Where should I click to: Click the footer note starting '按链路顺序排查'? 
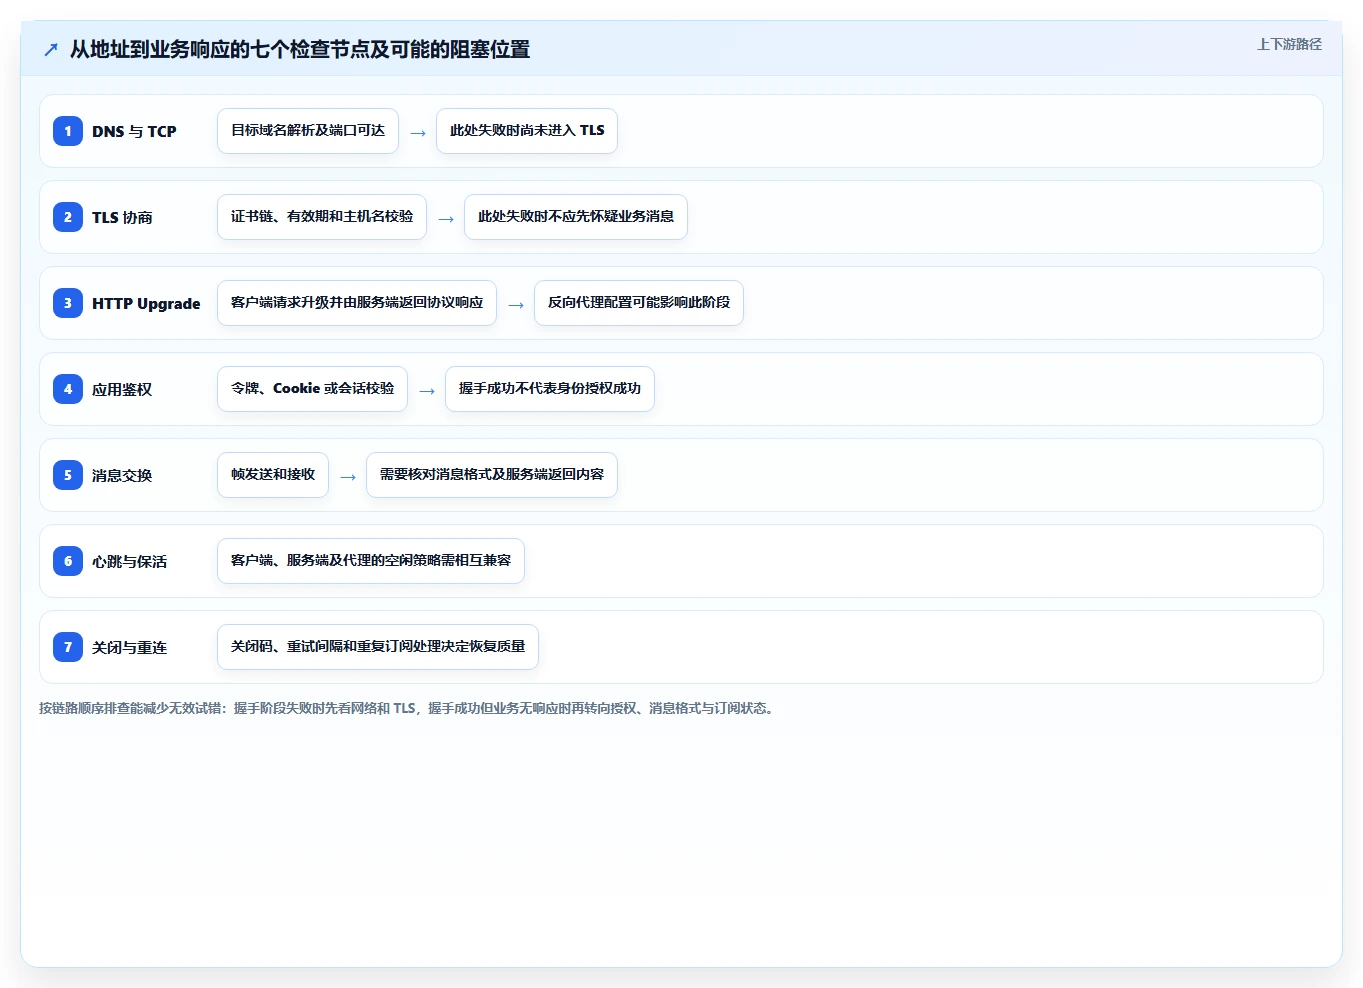pyautogui.click(x=408, y=708)
